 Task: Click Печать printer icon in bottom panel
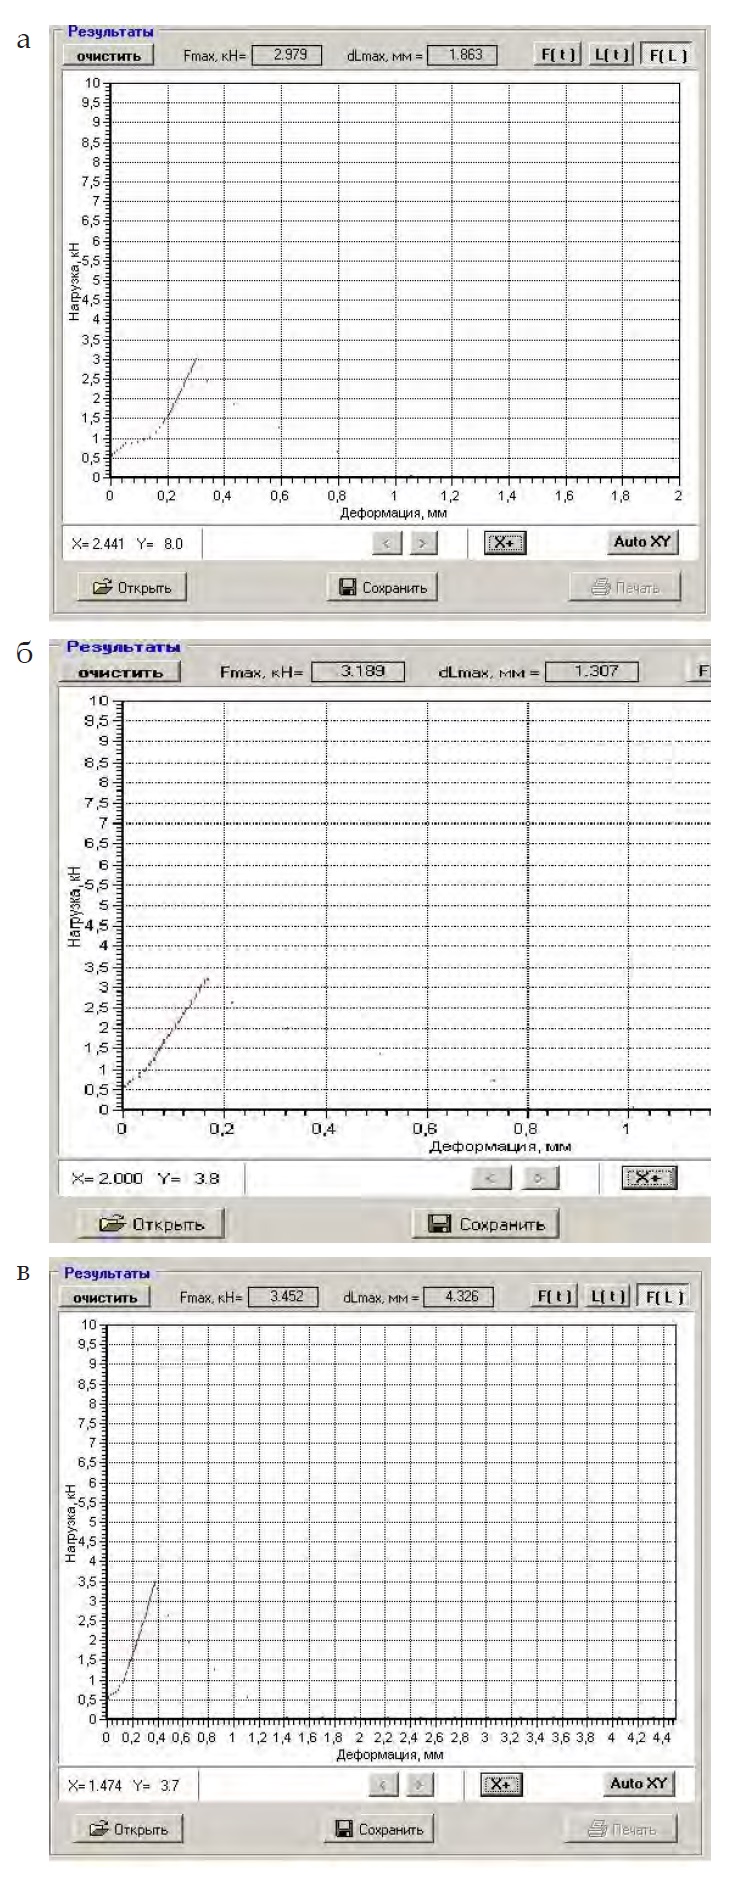tap(600, 1829)
